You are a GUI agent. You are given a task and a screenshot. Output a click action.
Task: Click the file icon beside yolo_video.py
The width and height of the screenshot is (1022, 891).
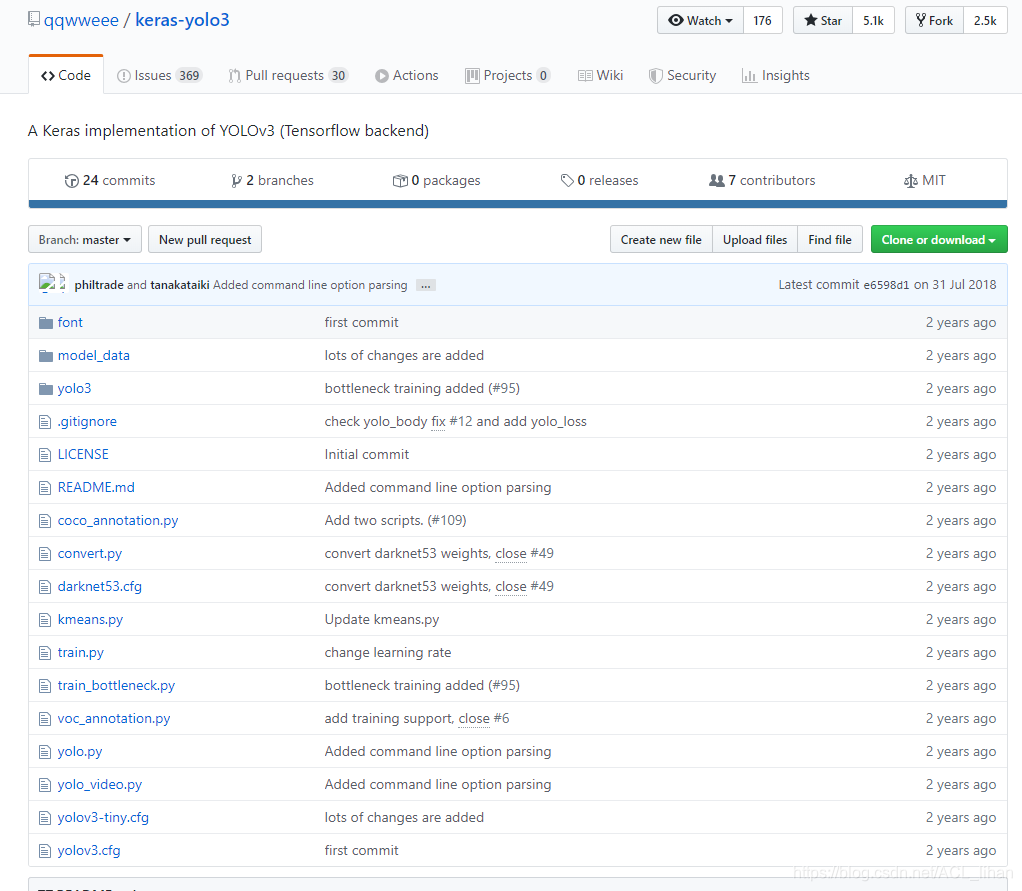coord(45,785)
